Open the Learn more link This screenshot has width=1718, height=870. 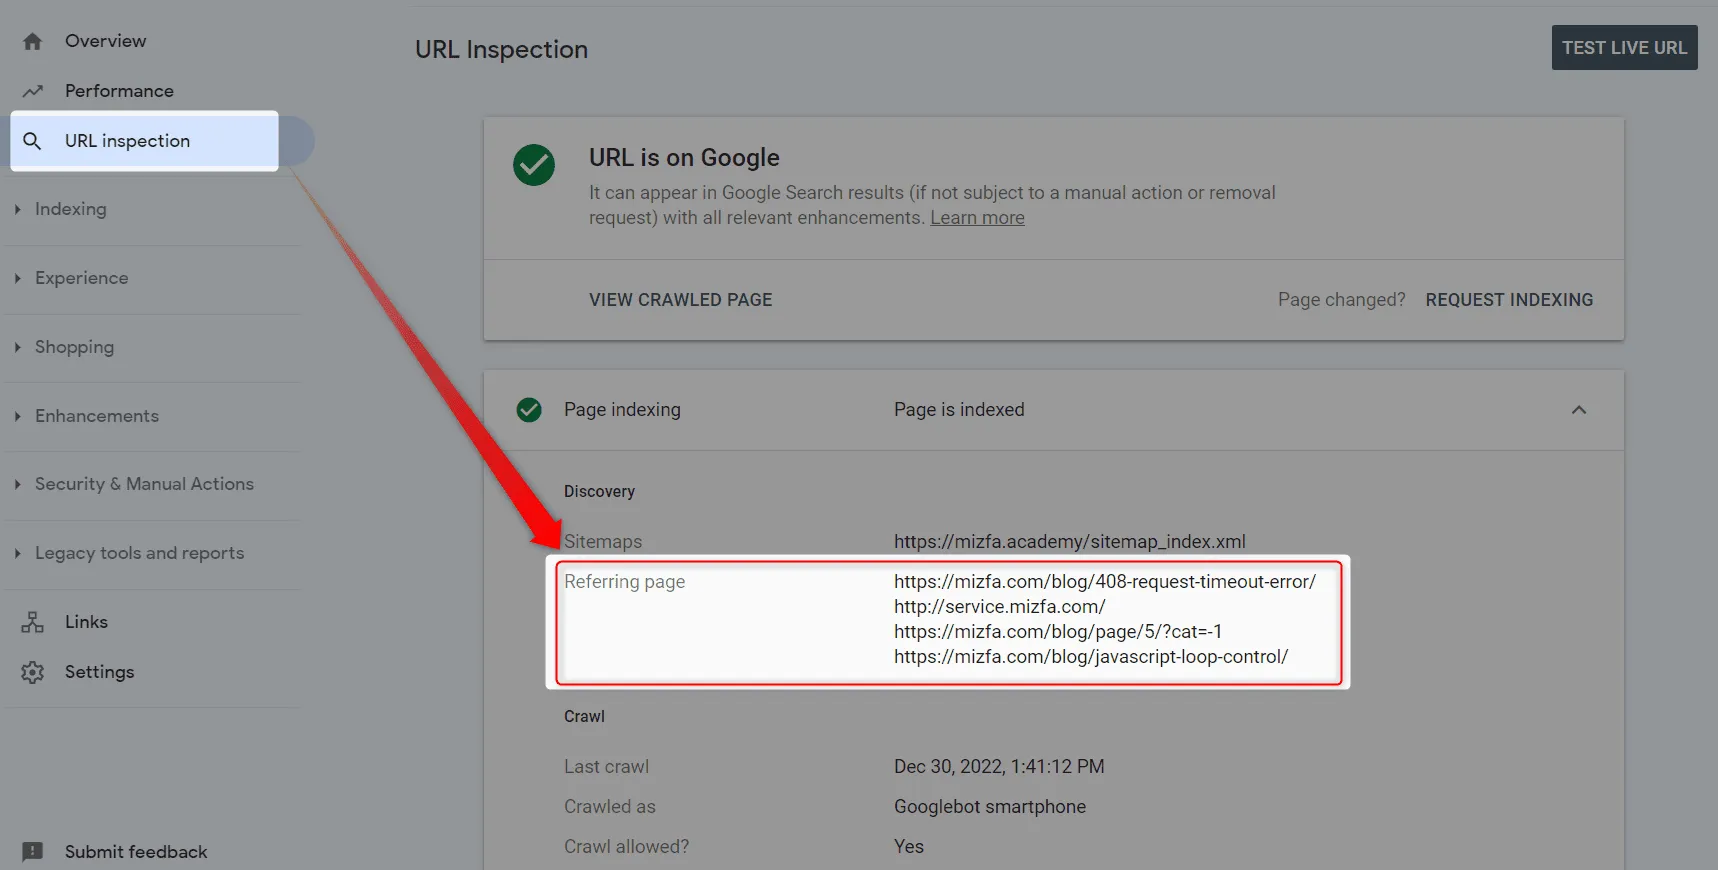pyautogui.click(x=977, y=218)
